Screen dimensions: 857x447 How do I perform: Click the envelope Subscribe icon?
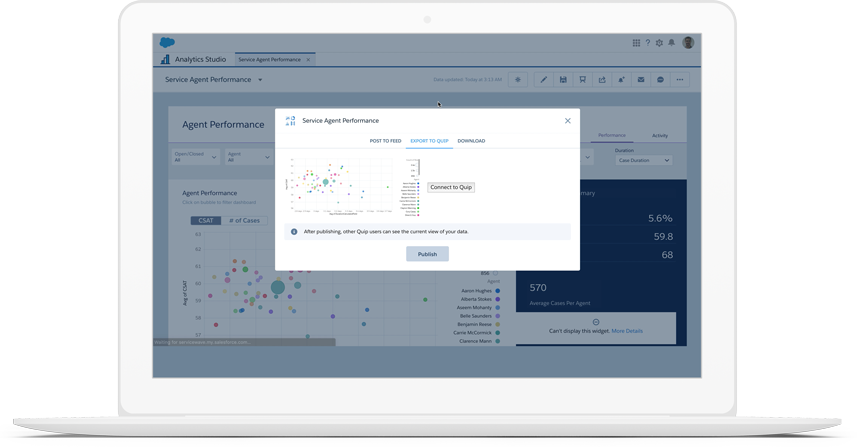click(641, 80)
